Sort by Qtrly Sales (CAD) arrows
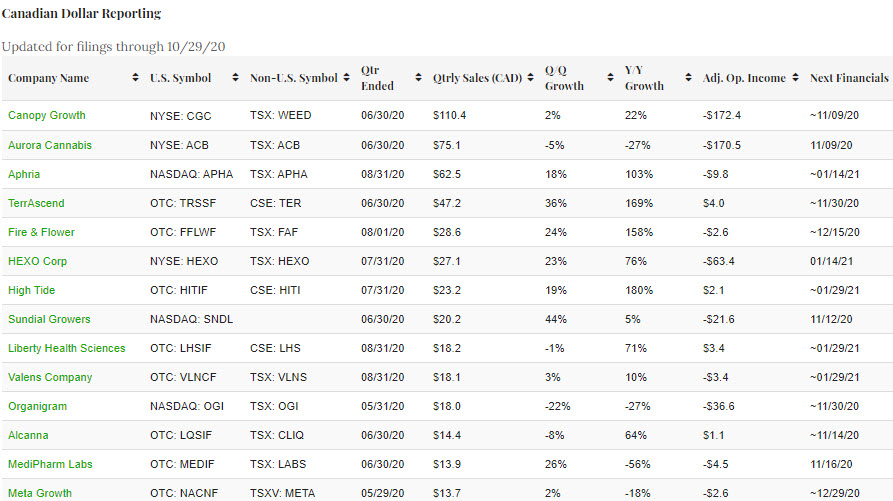The width and height of the screenshot is (893, 501). coord(531,78)
